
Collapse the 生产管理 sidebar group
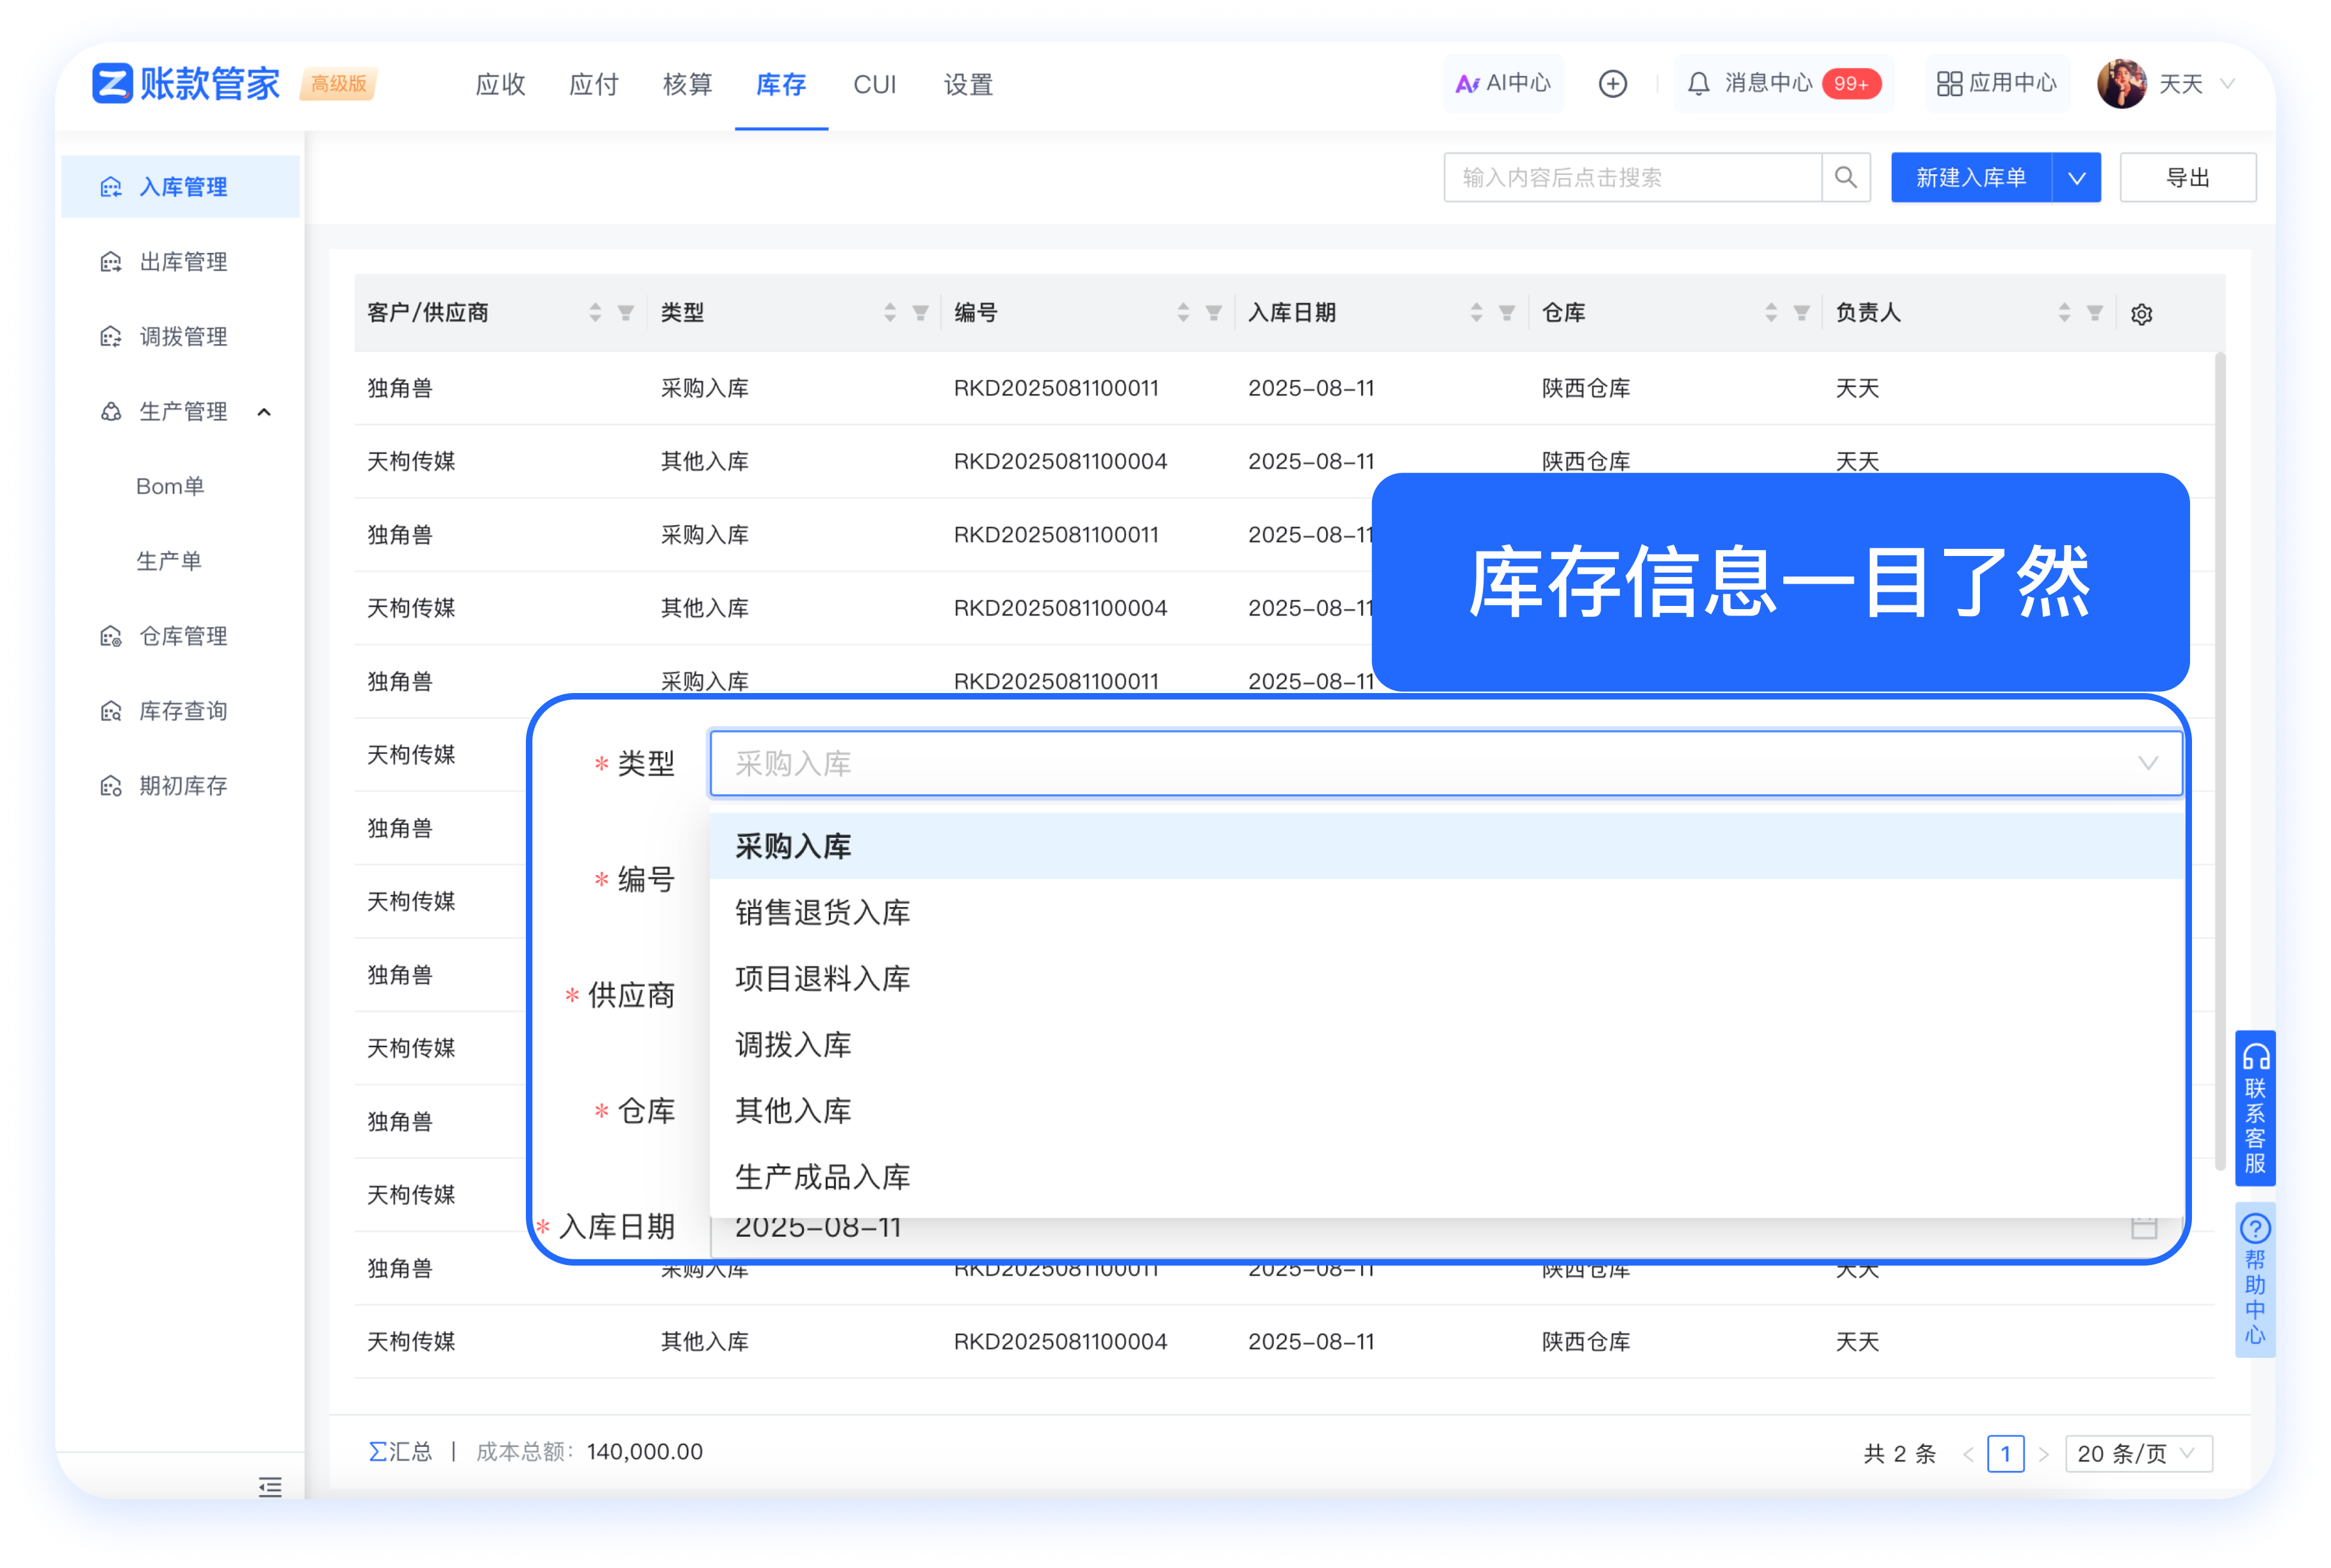[x=264, y=412]
